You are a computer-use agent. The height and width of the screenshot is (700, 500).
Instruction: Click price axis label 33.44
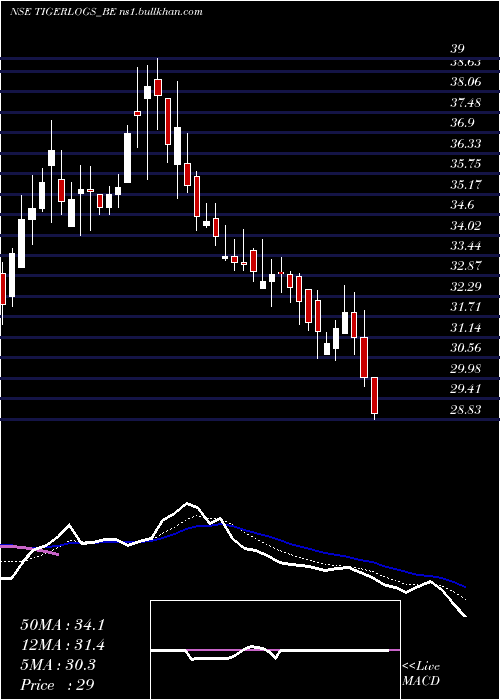[465, 246]
